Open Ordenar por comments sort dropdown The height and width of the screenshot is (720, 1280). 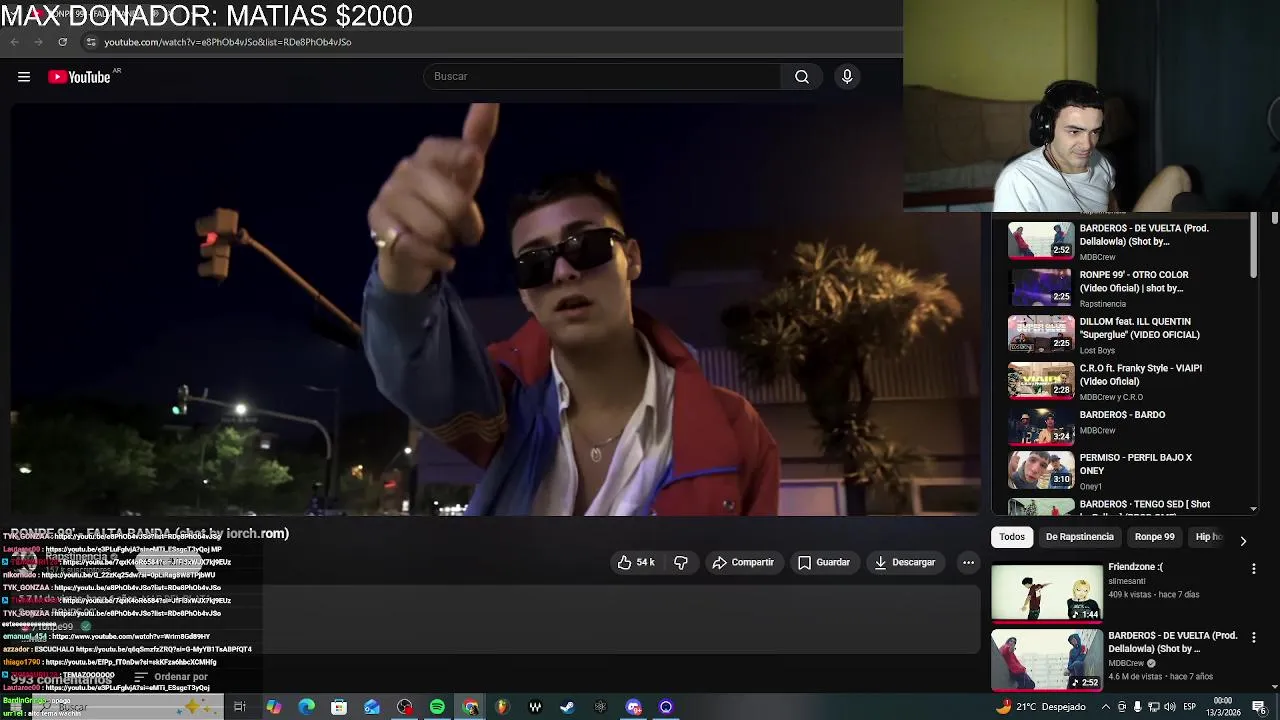click(x=170, y=677)
